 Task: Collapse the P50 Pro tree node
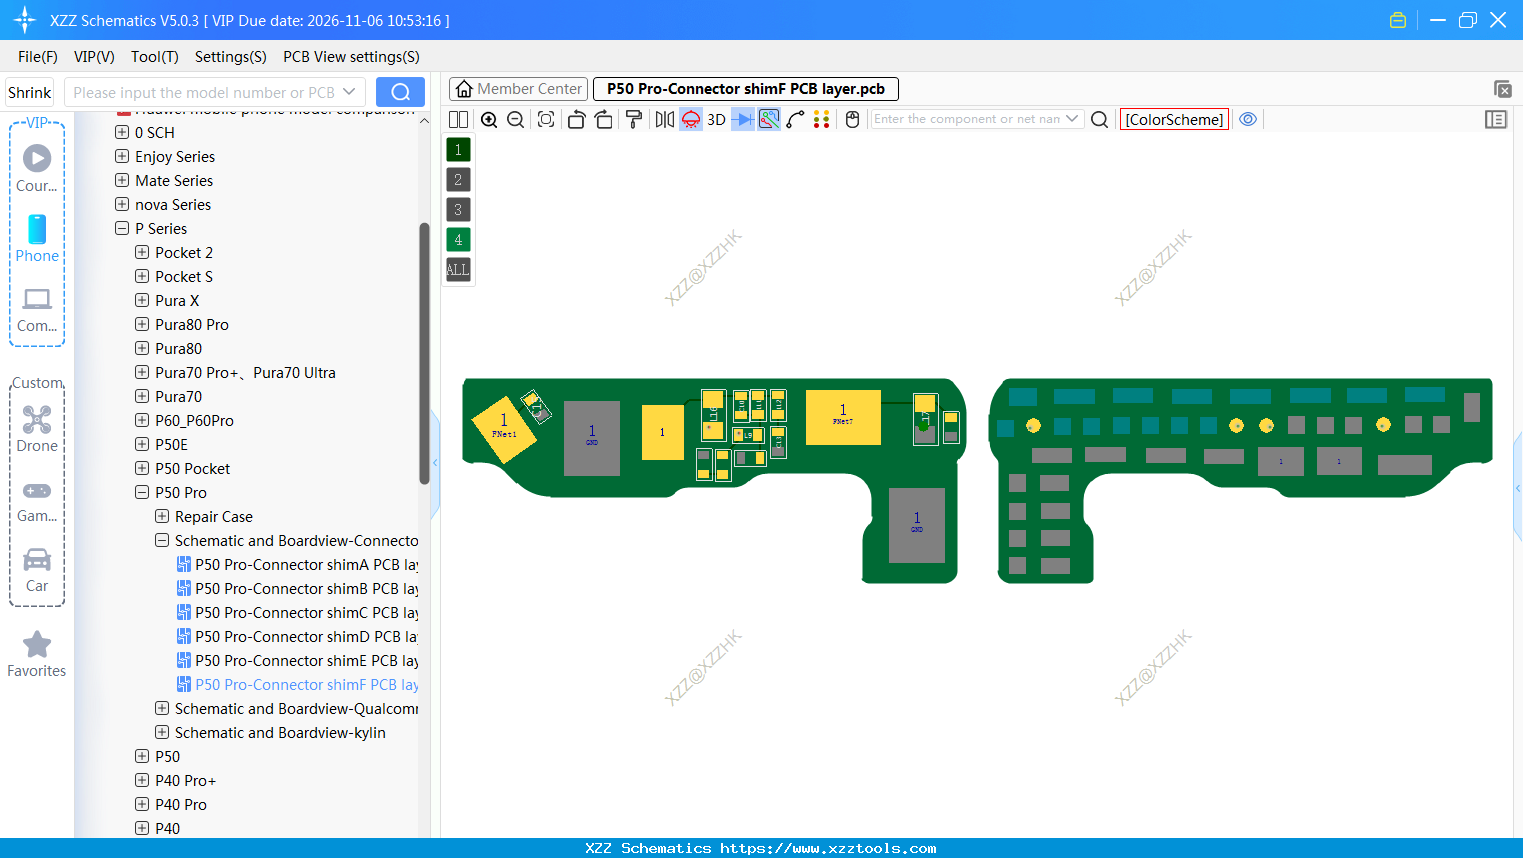(141, 492)
